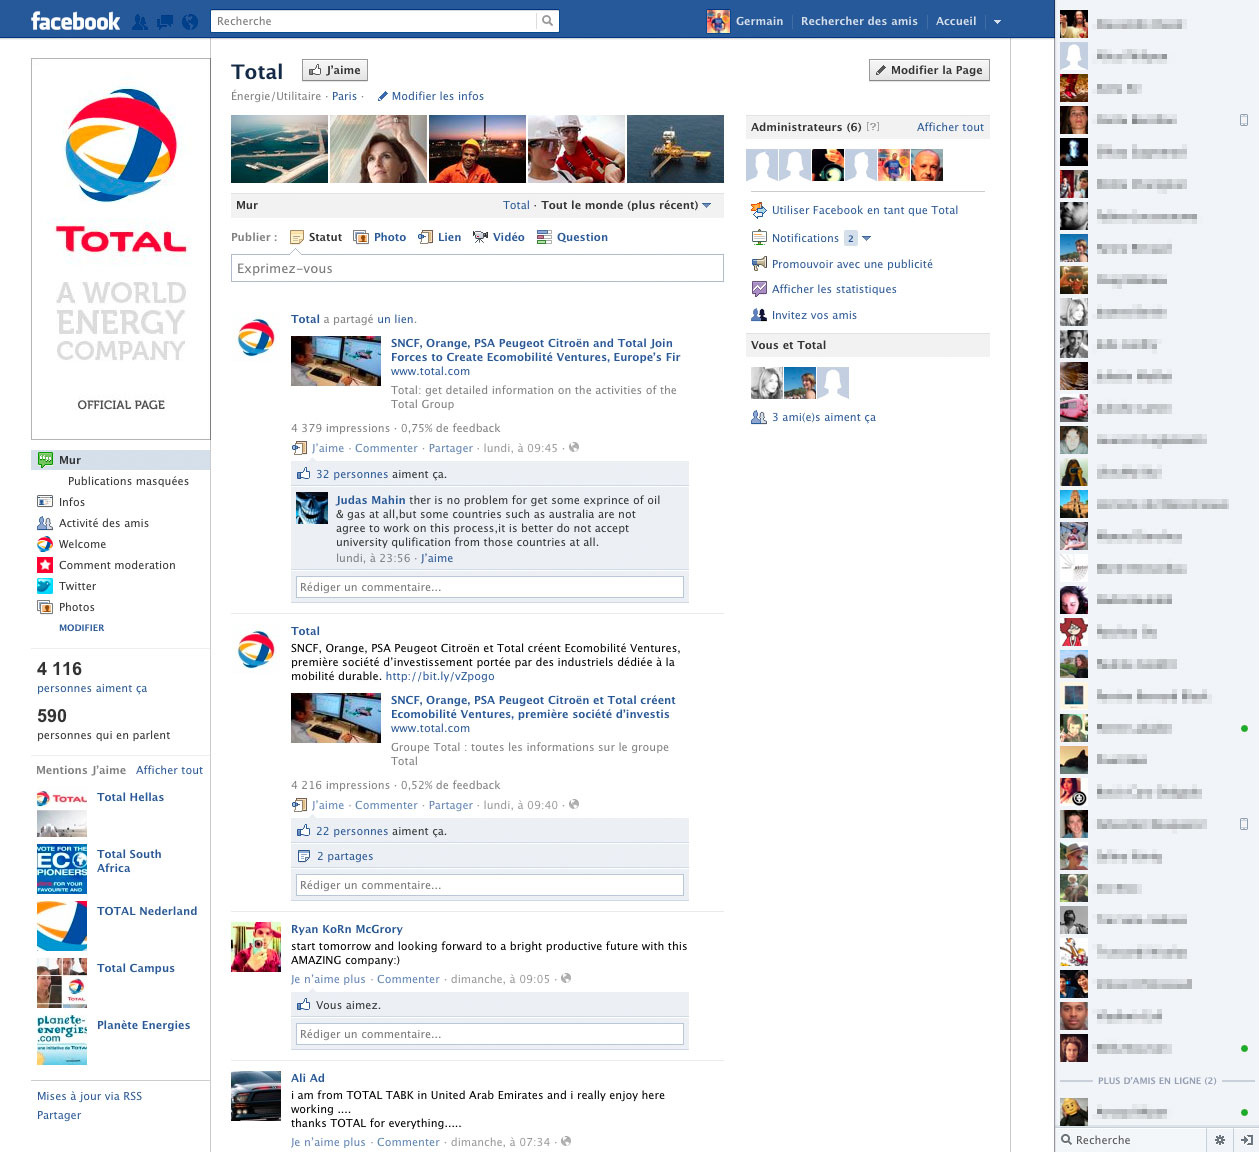This screenshot has width=1259, height=1152.
Task: Click Modifier la Page button
Action: [x=930, y=70]
